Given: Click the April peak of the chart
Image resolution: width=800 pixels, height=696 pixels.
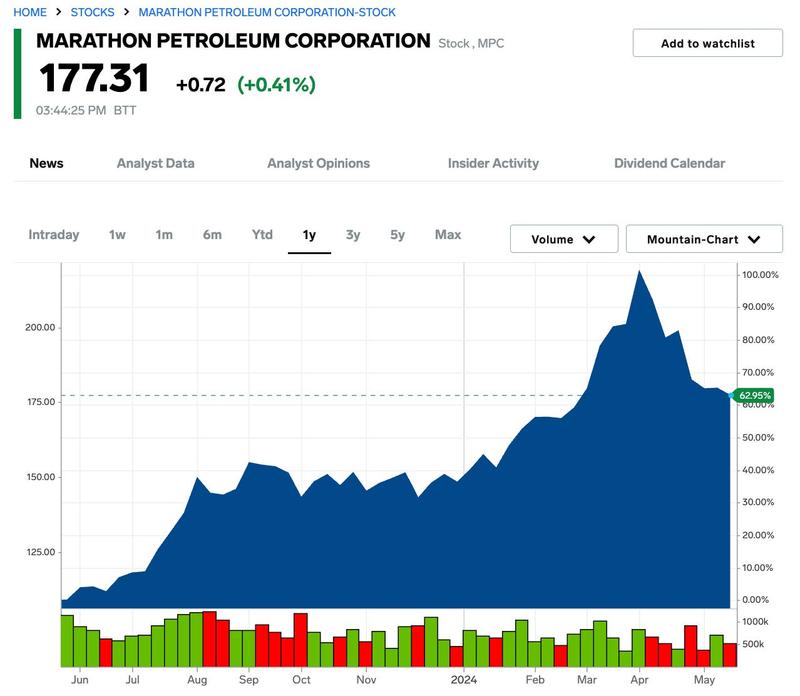Looking at the screenshot, I should point(639,271).
